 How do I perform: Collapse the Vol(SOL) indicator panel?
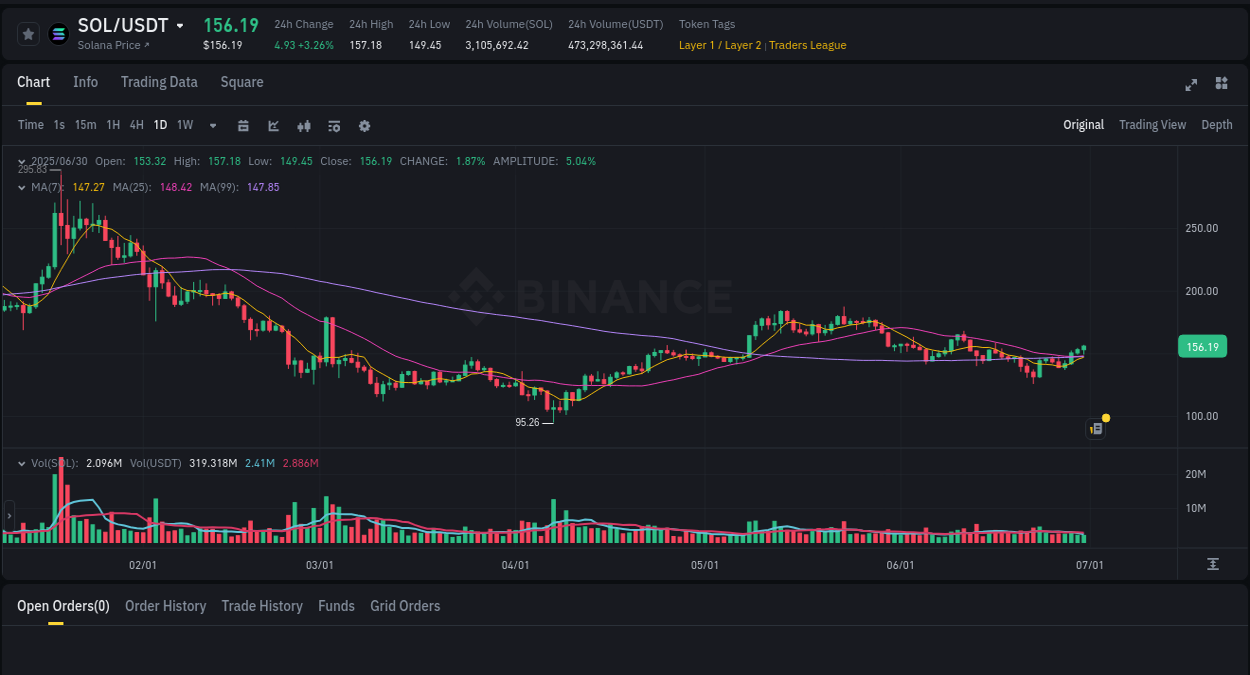click(x=22, y=463)
